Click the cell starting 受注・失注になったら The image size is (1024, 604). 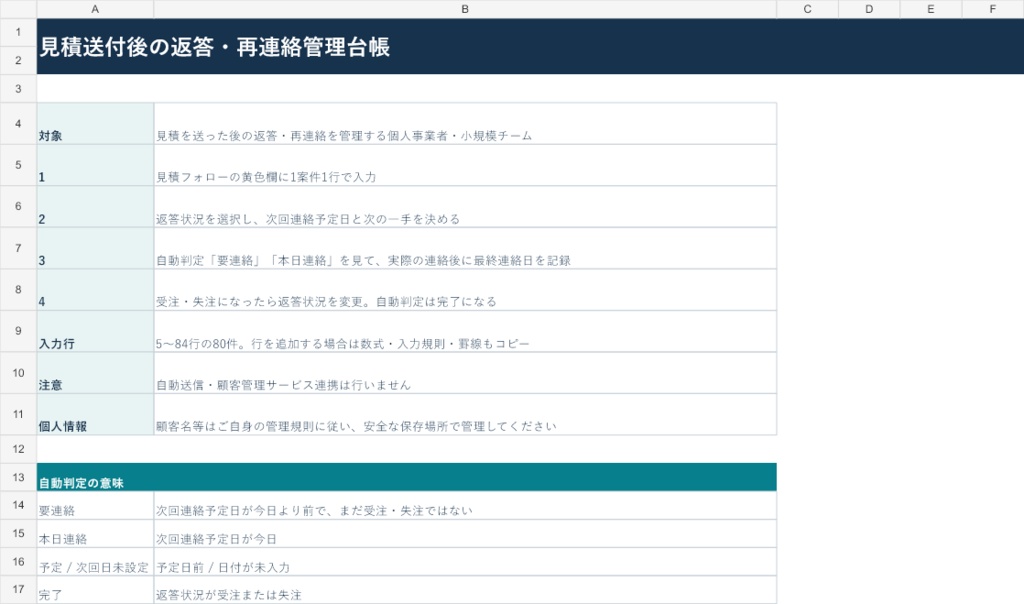point(465,289)
